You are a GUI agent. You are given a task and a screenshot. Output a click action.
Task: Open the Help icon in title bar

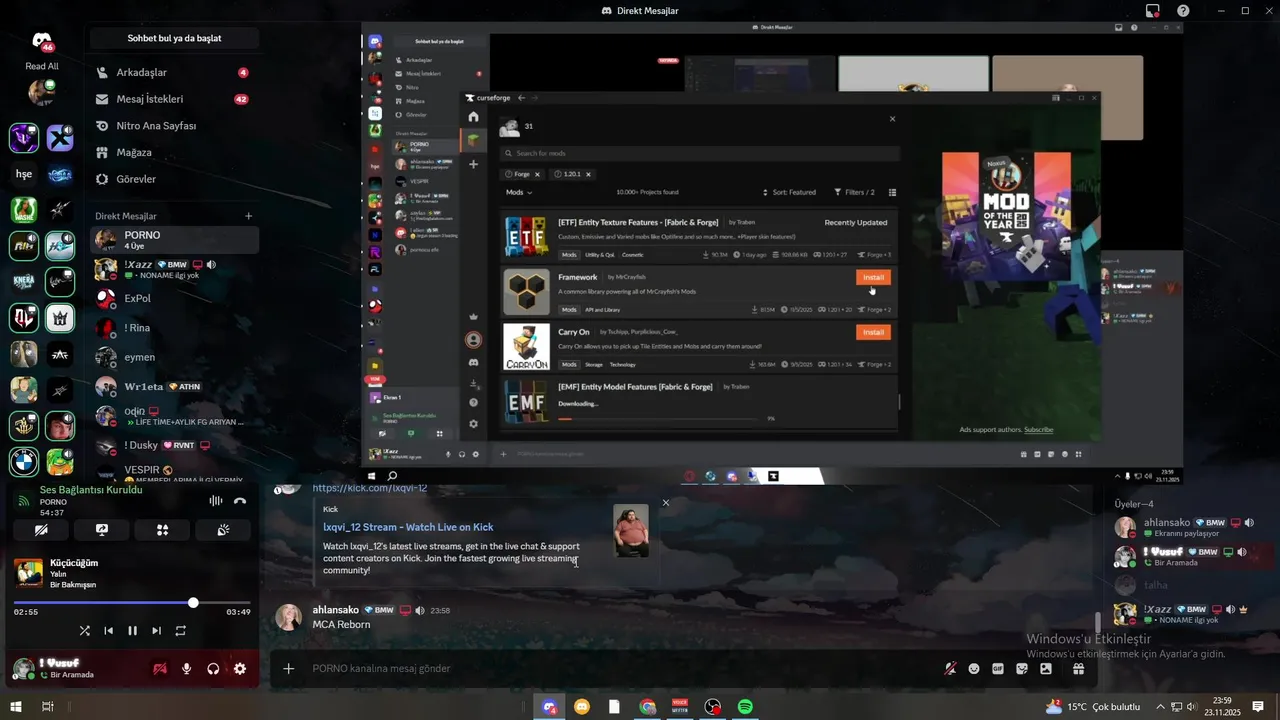point(1183,11)
